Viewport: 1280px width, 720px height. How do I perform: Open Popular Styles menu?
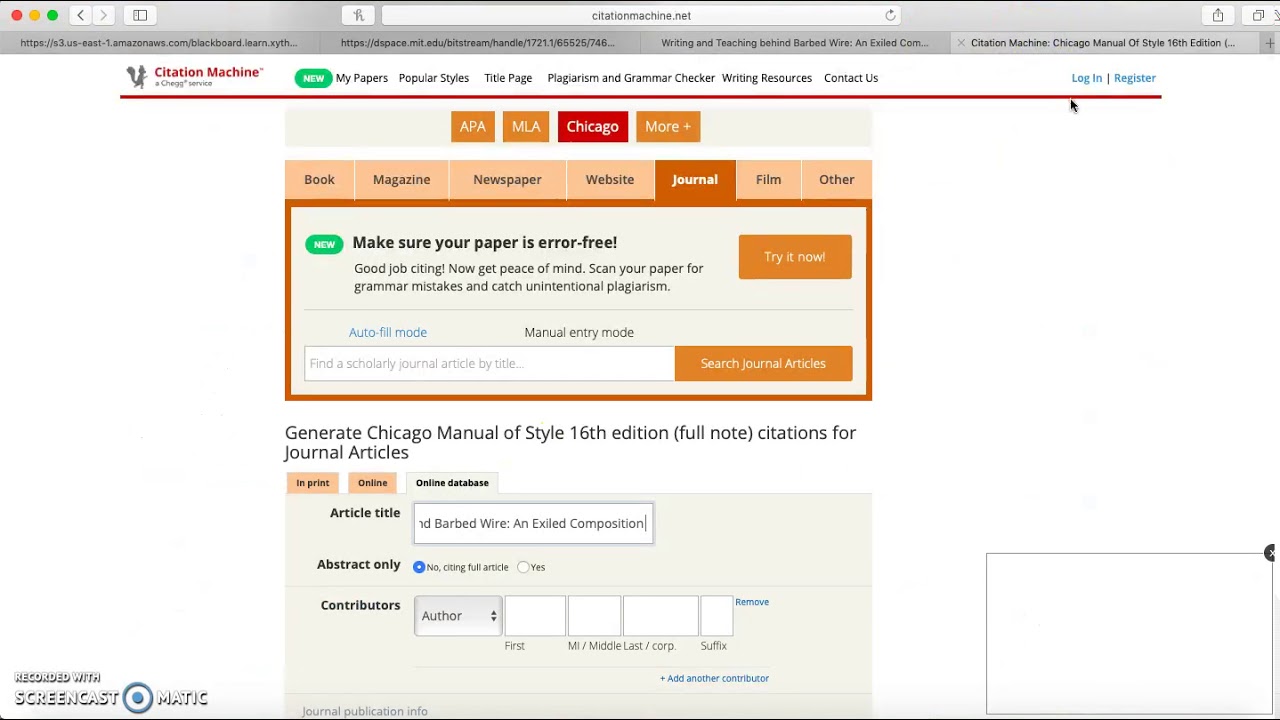tap(434, 78)
